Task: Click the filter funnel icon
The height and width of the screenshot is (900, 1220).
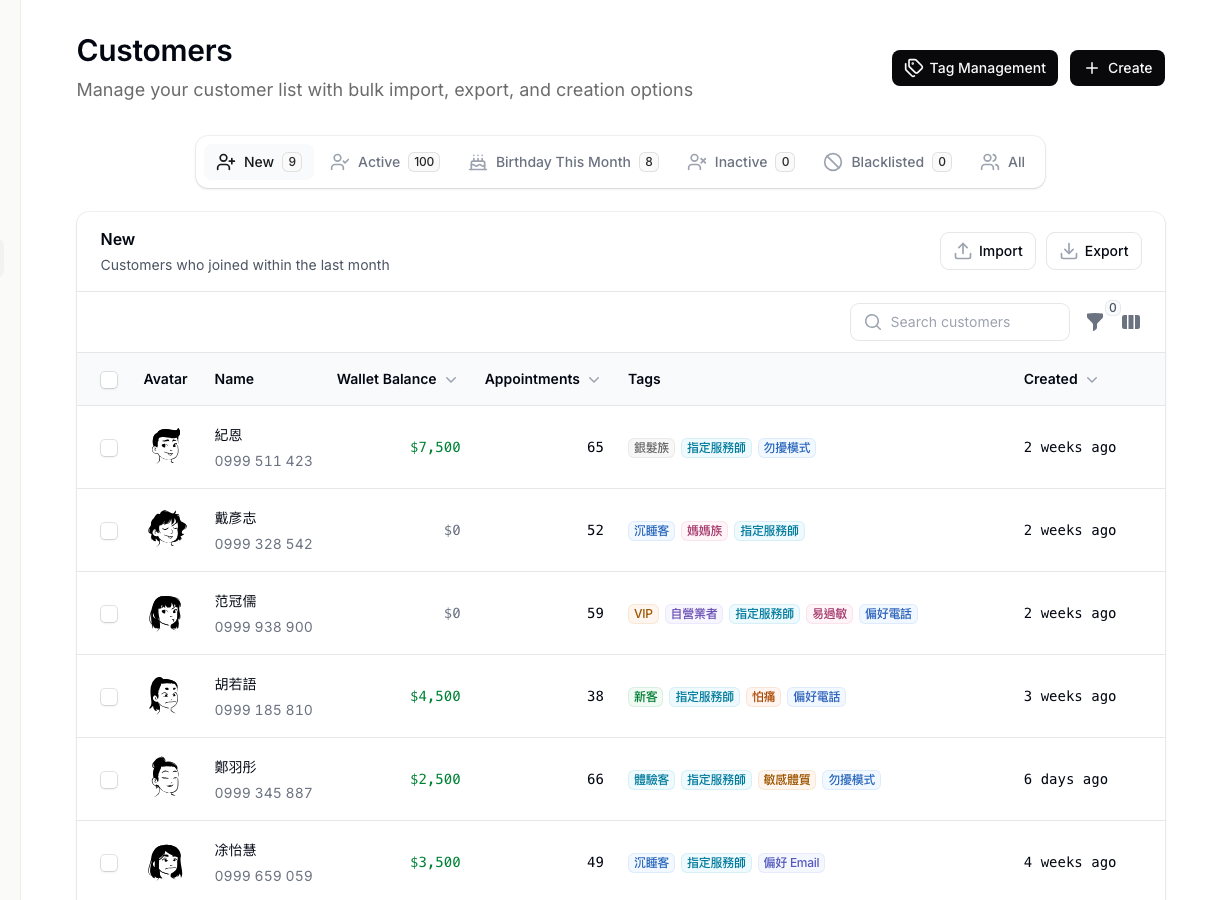Action: pyautogui.click(x=1095, y=322)
